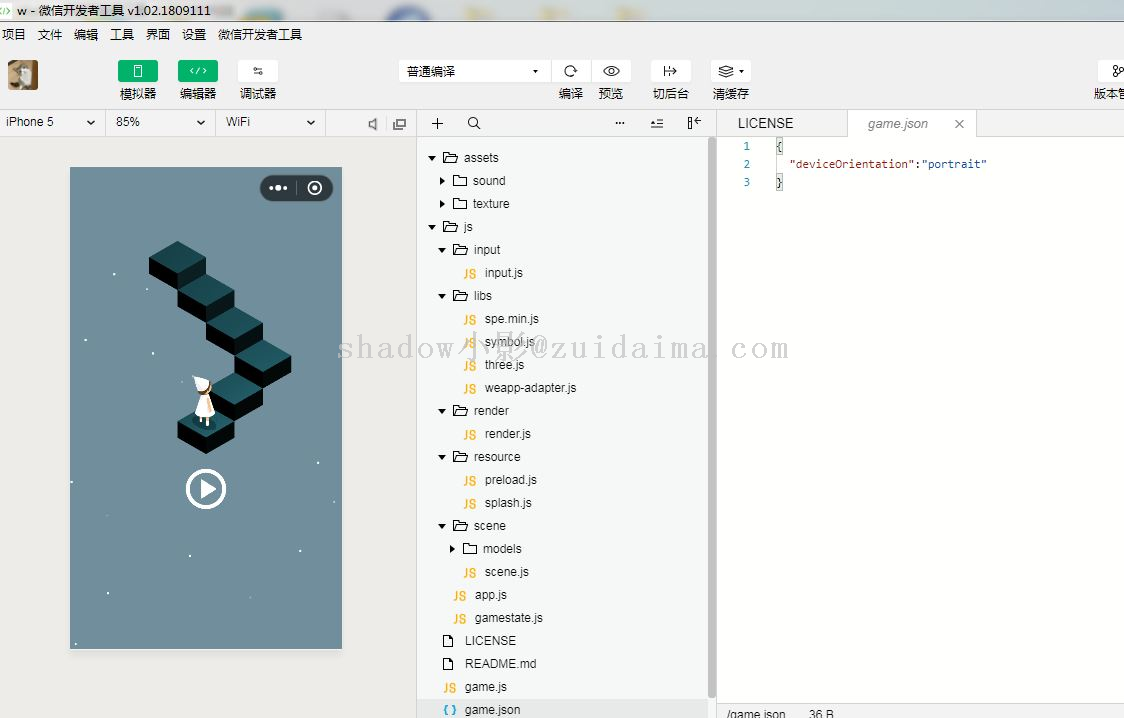Screen dimensions: 1124x718
Task: Click the 切后台 switch-to-background icon
Action: [x=670, y=71]
